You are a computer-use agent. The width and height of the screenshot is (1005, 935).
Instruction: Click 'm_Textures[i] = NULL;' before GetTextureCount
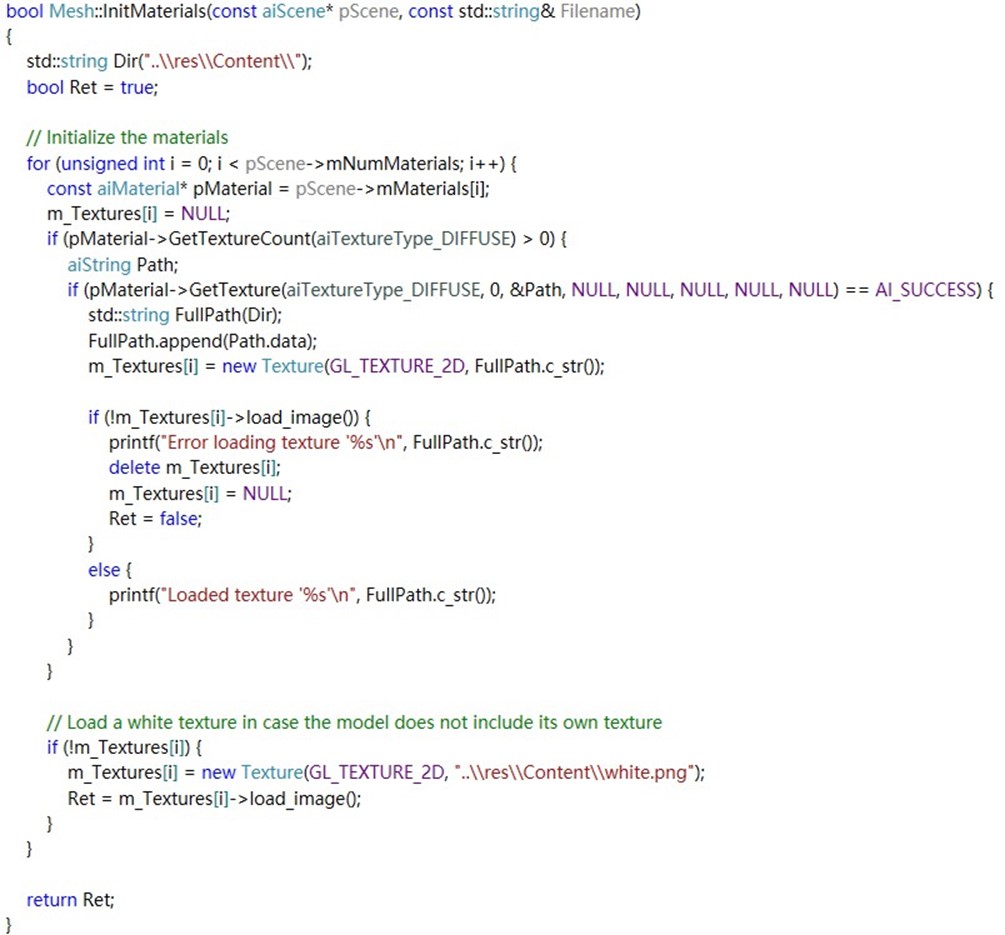coord(138,214)
